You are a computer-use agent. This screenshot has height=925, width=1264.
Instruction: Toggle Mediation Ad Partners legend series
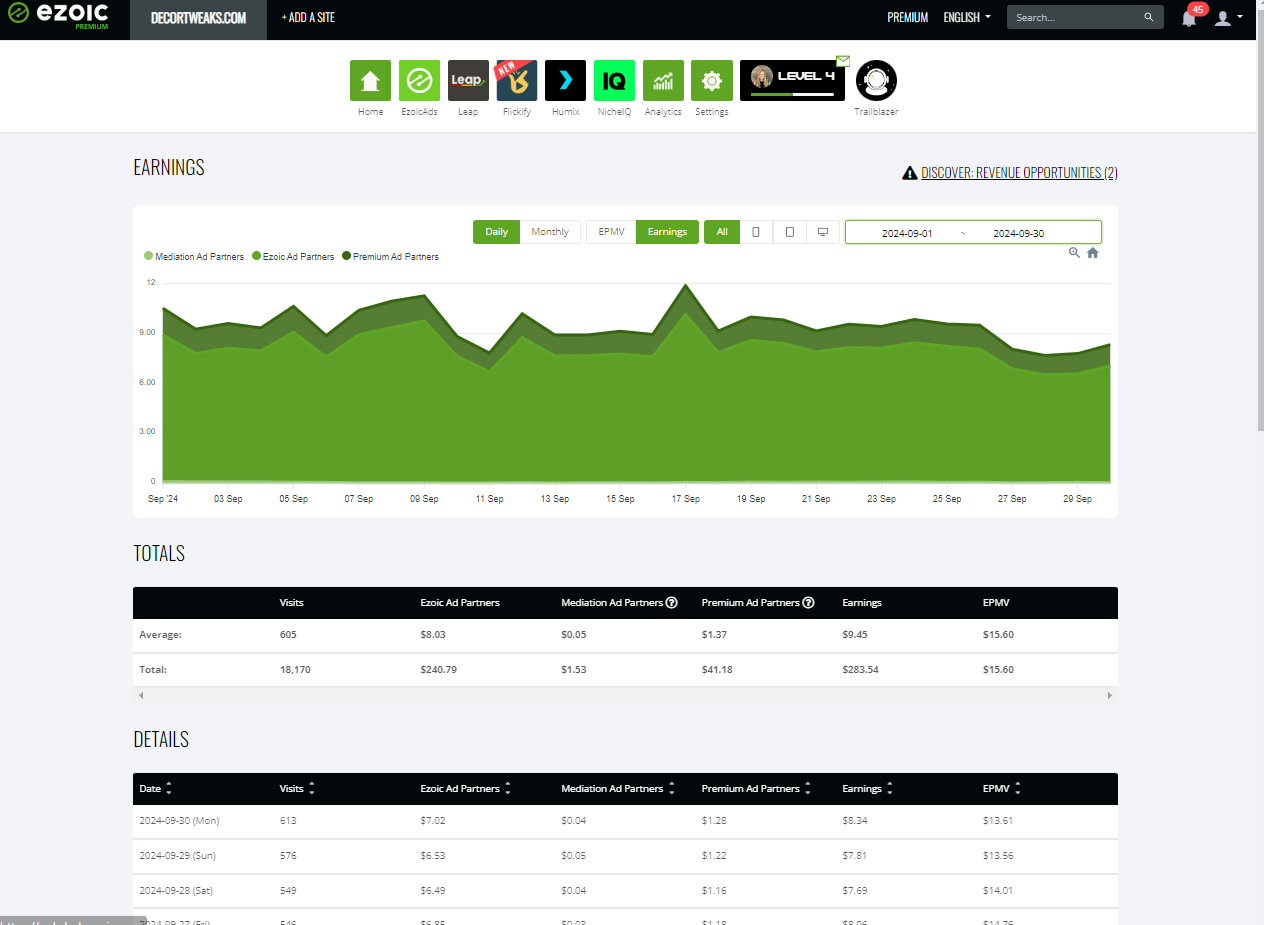(x=194, y=257)
